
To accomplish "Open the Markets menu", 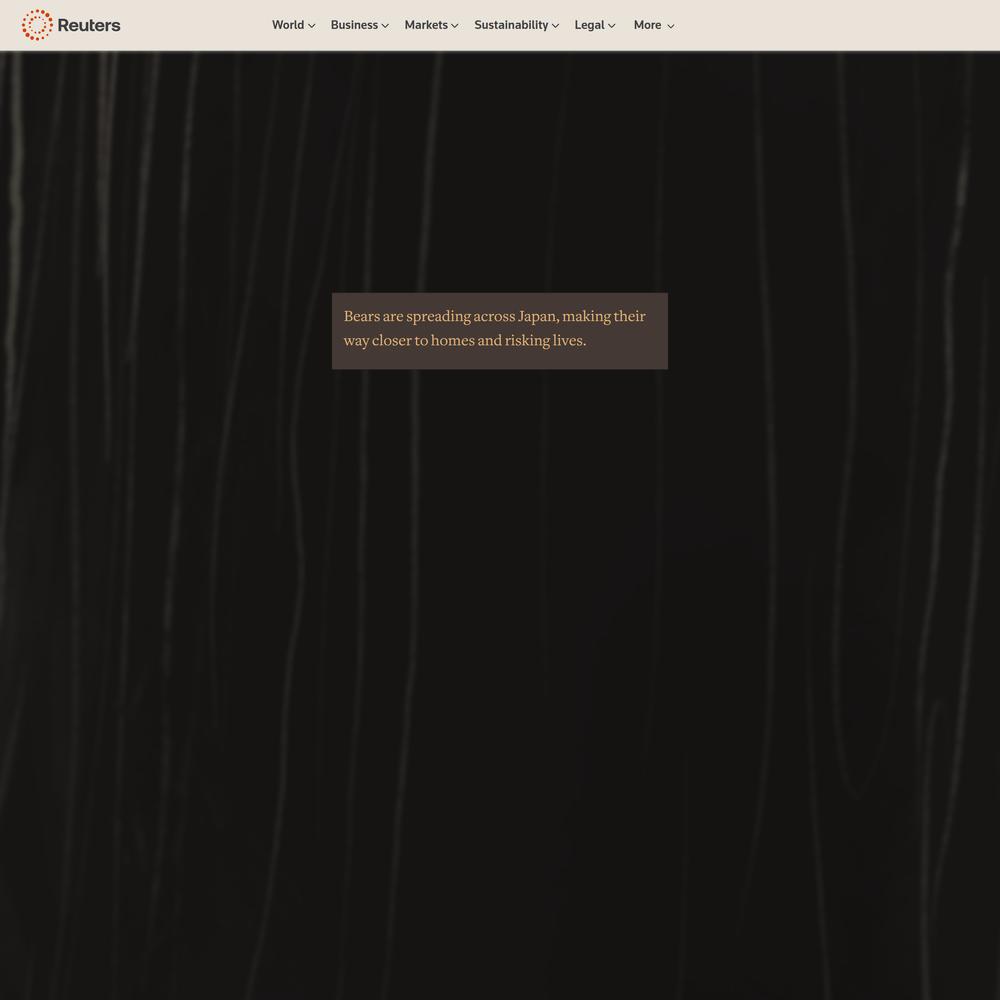I will (426, 25).
